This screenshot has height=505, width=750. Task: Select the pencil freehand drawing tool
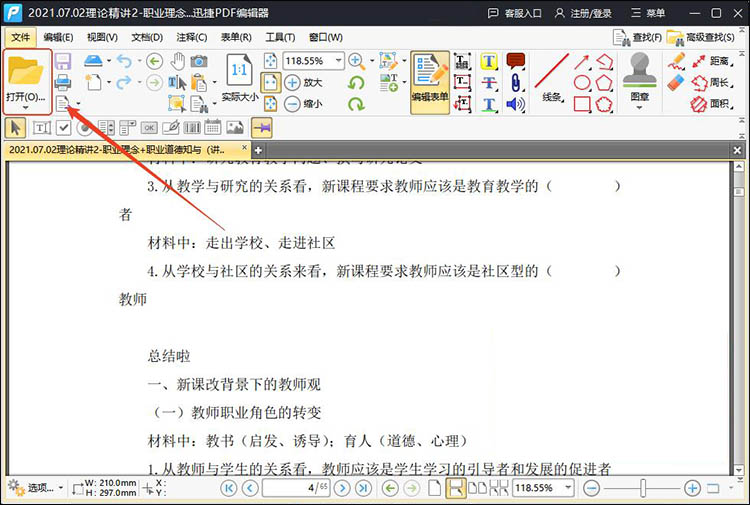pyautogui.click(x=676, y=62)
